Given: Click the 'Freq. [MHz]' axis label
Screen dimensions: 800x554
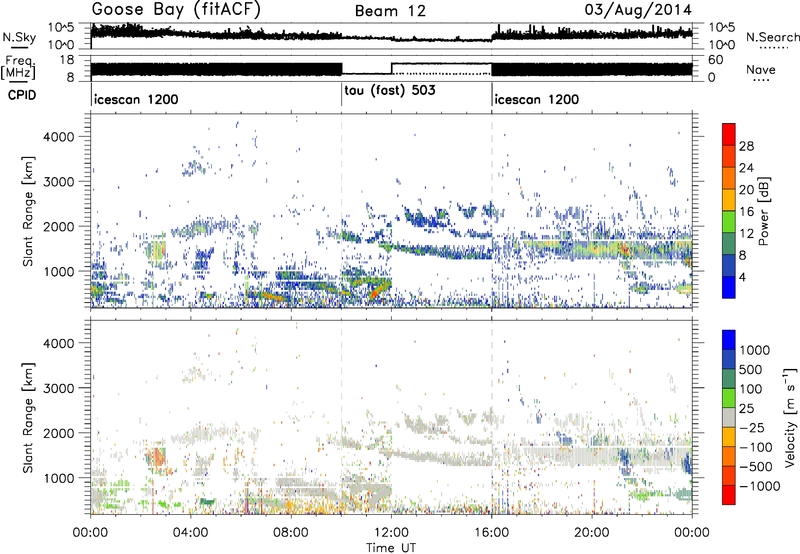Looking at the screenshot, I should click(x=18, y=68).
